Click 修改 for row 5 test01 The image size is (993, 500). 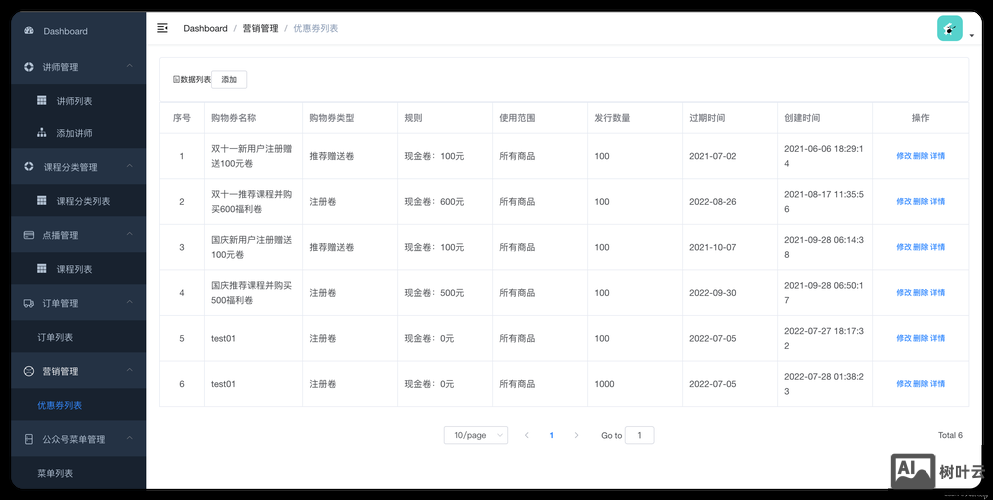904,338
